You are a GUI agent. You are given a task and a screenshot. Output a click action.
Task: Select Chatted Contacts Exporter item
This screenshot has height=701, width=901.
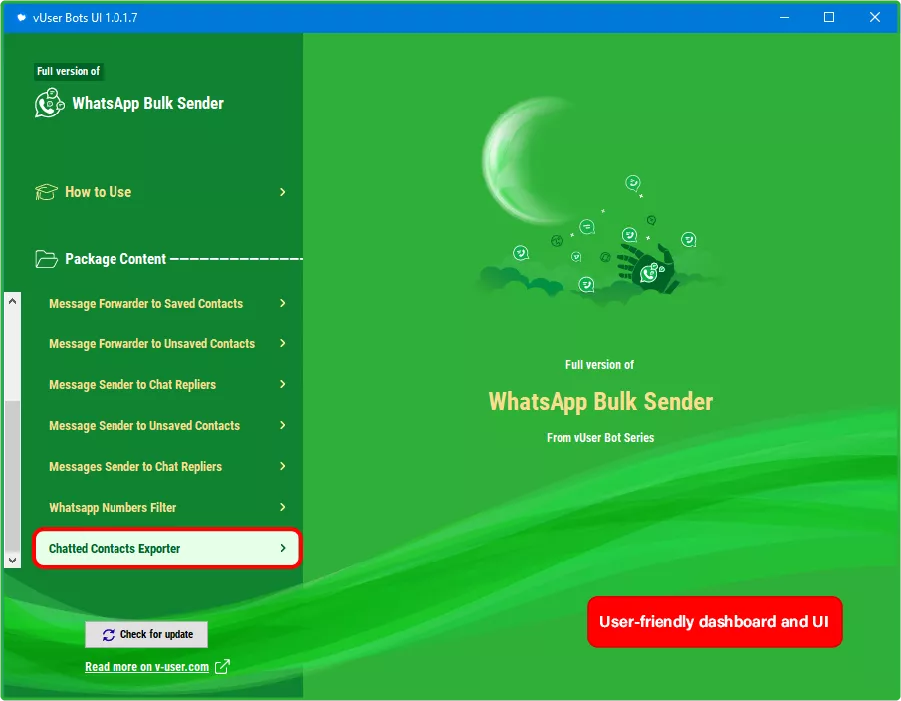click(x=167, y=548)
